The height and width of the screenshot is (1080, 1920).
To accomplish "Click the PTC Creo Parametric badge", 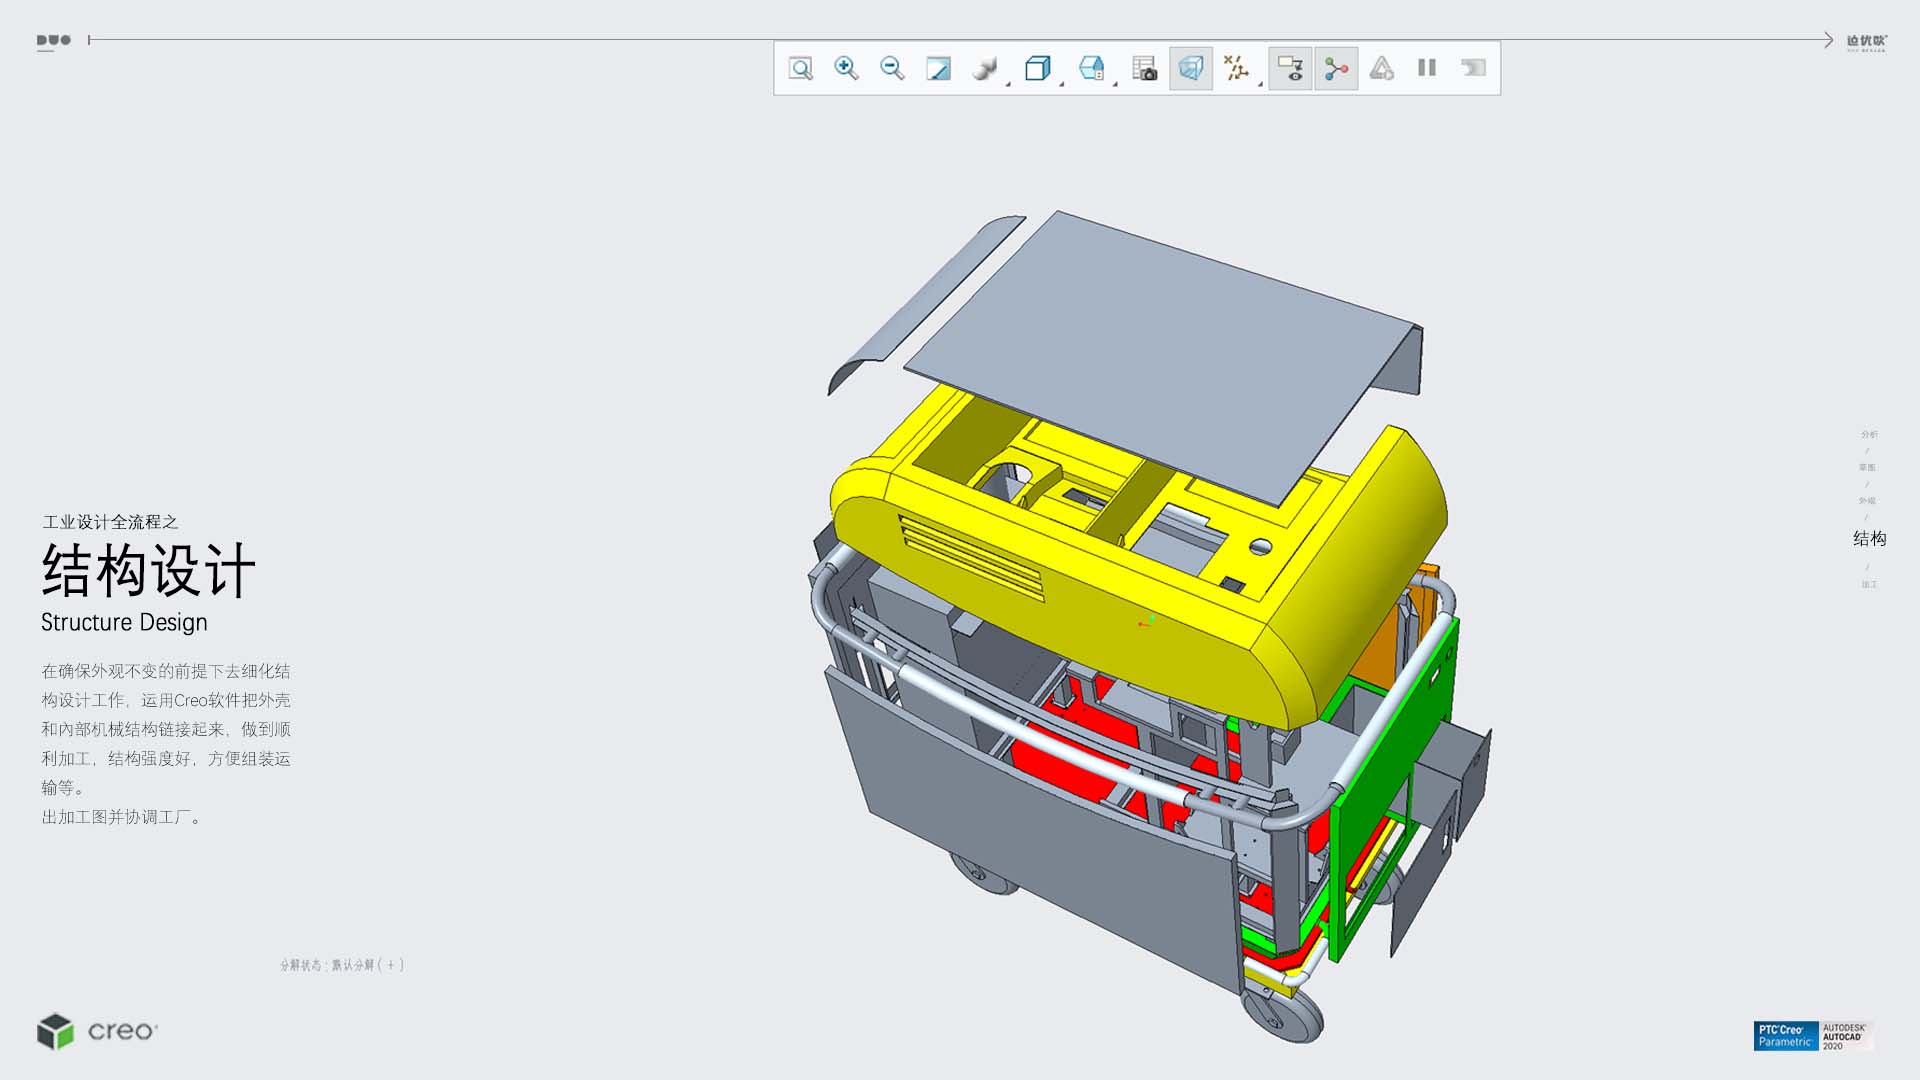I will pos(1785,1036).
